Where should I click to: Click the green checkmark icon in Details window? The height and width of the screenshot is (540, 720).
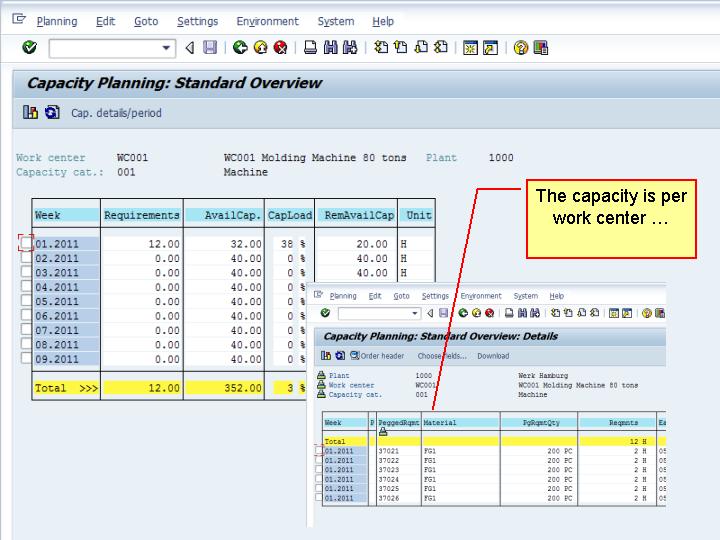(325, 313)
